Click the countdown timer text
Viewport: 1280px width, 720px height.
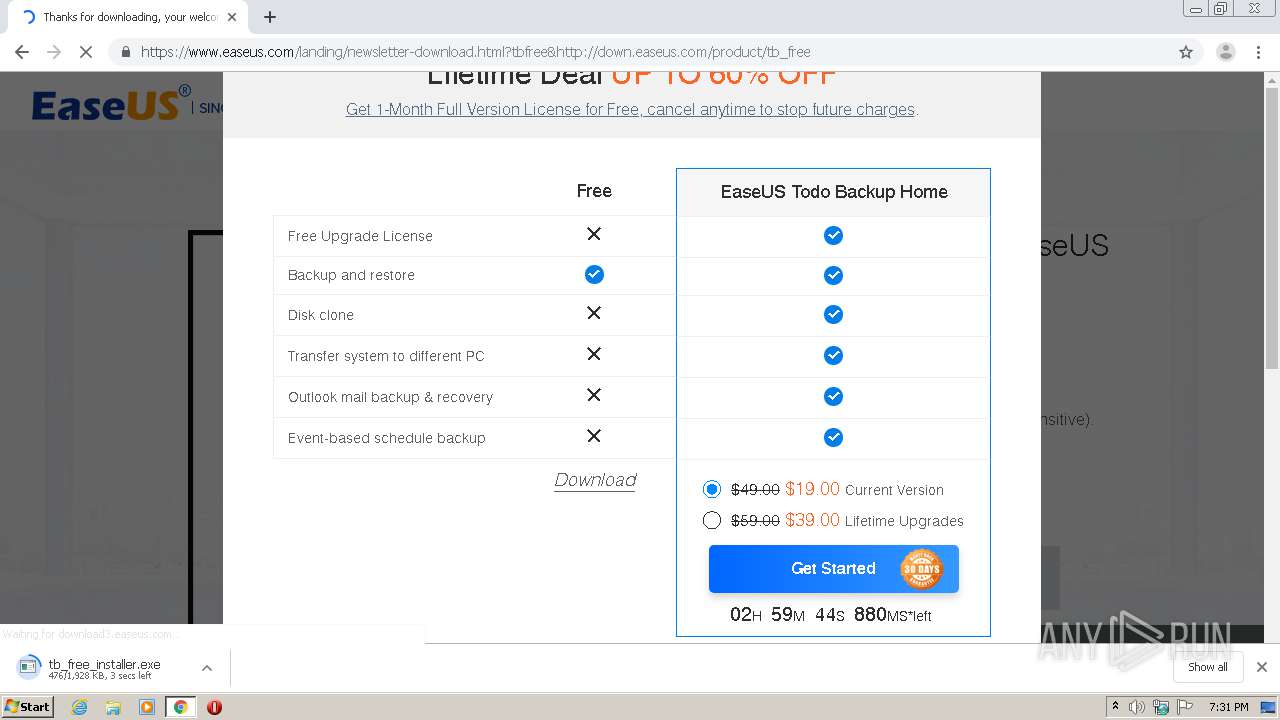[x=830, y=614]
